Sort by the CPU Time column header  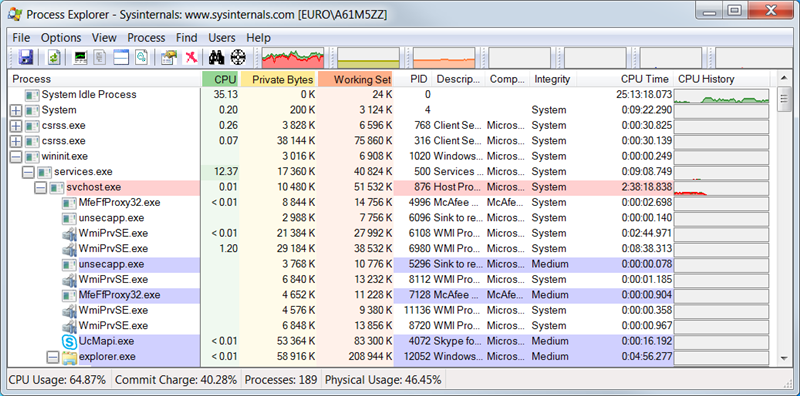tap(625, 79)
